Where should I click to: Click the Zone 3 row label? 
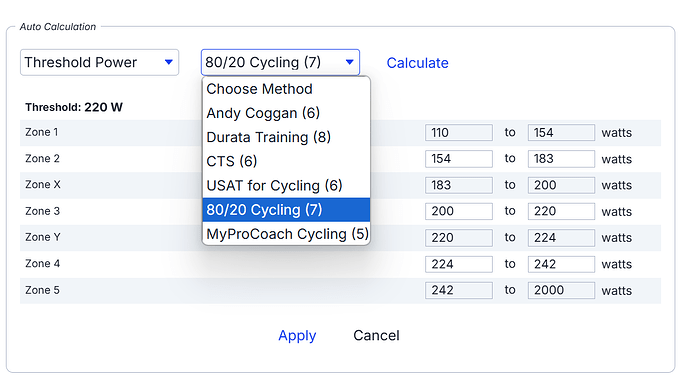pyautogui.click(x=42, y=211)
